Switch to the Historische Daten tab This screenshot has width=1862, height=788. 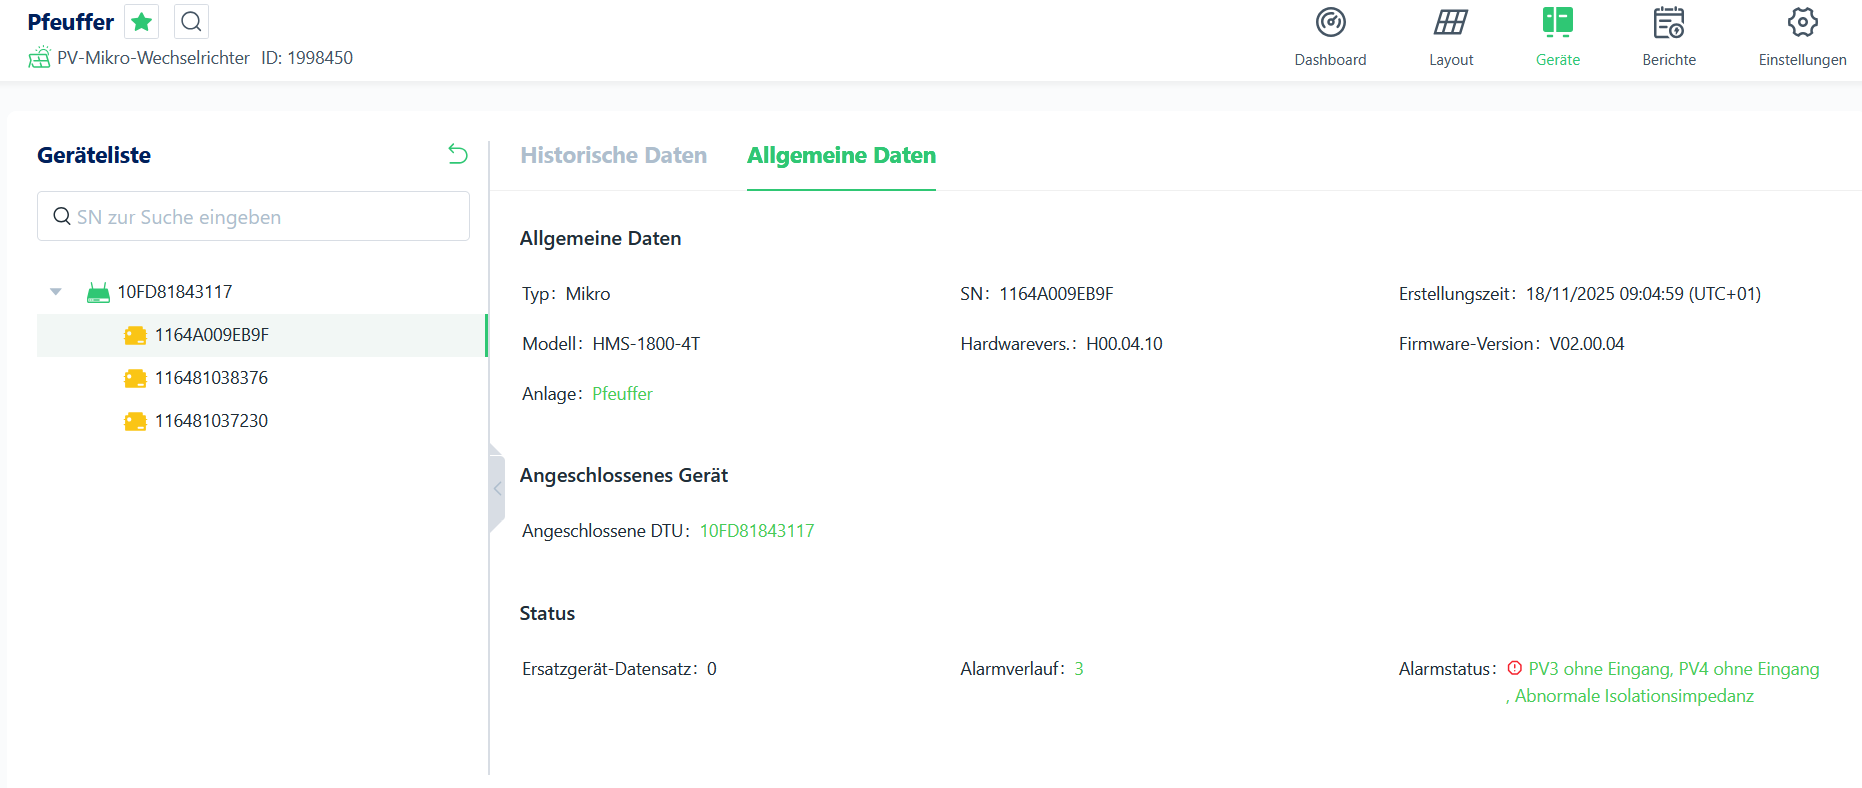(613, 155)
